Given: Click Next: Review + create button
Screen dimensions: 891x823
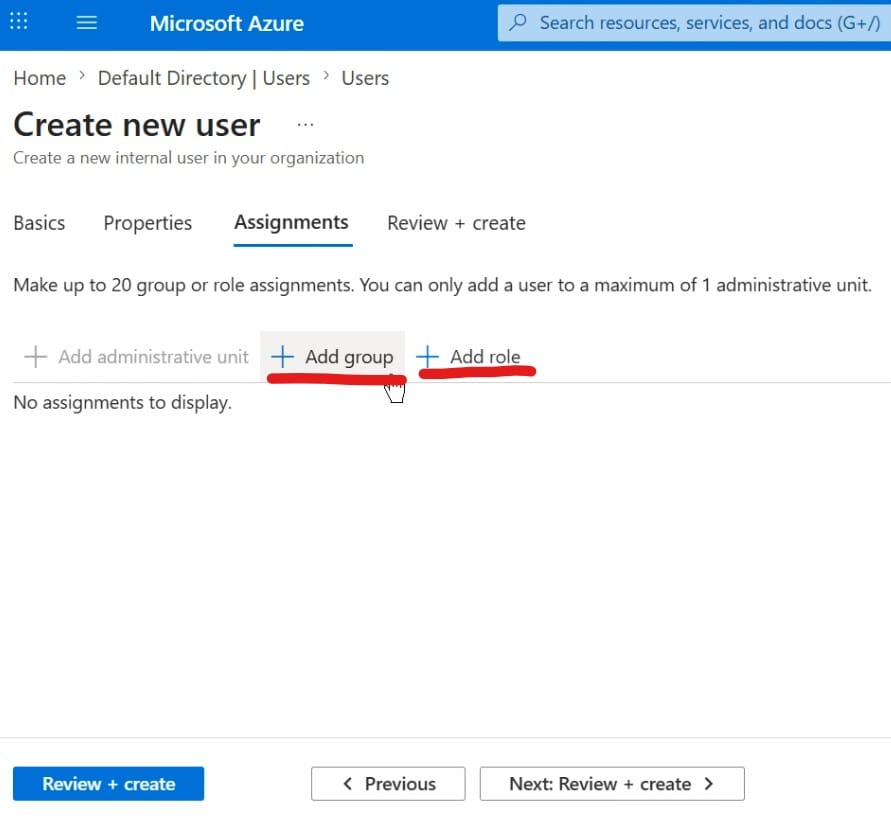Looking at the screenshot, I should [x=612, y=784].
